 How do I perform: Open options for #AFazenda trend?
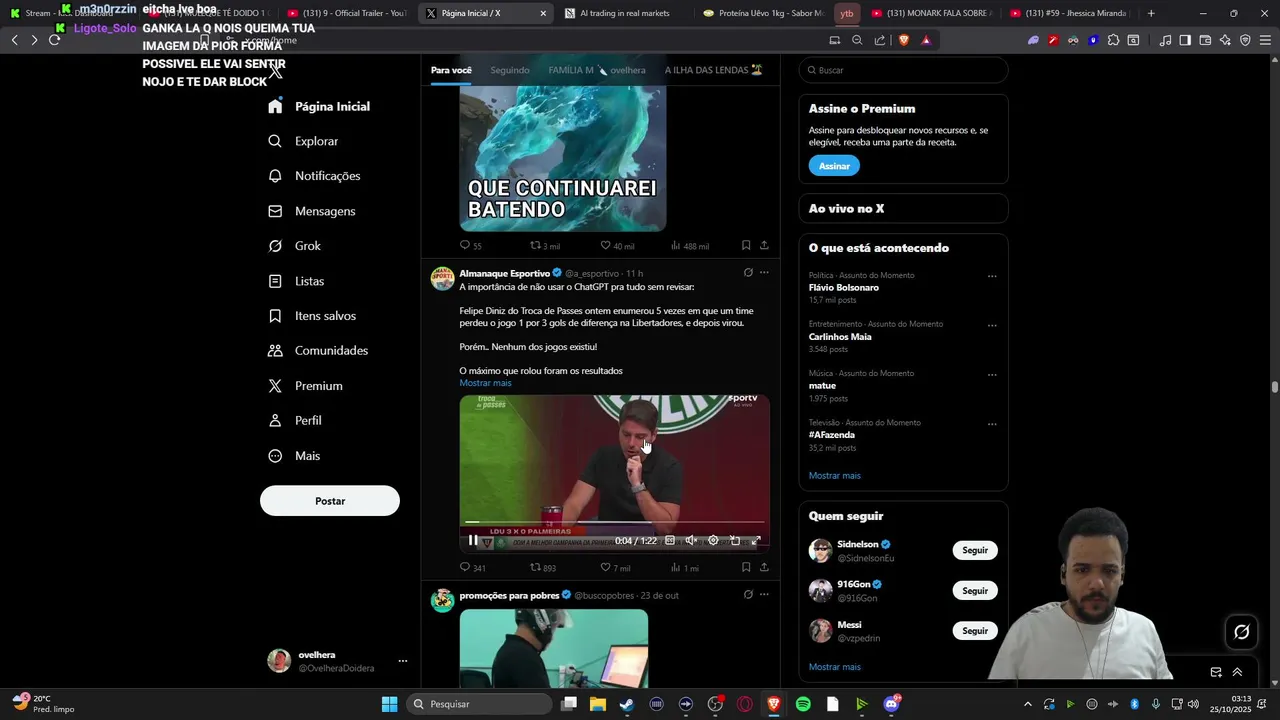point(992,424)
